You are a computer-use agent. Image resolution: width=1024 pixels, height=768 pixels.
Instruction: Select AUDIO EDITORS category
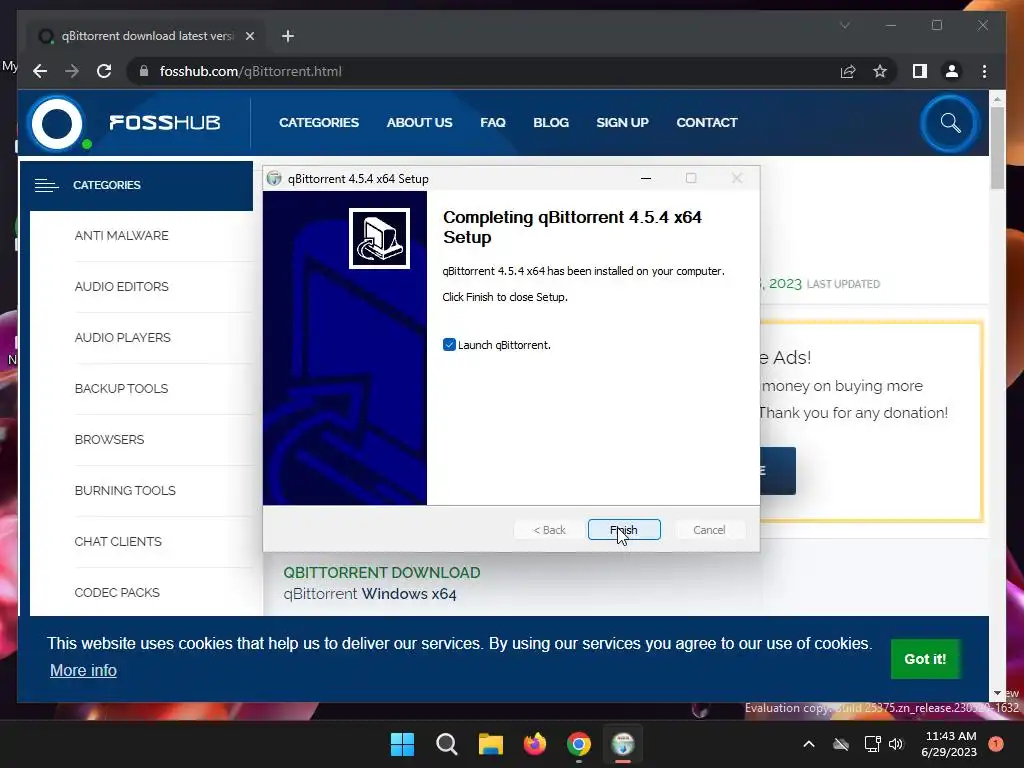(x=121, y=287)
